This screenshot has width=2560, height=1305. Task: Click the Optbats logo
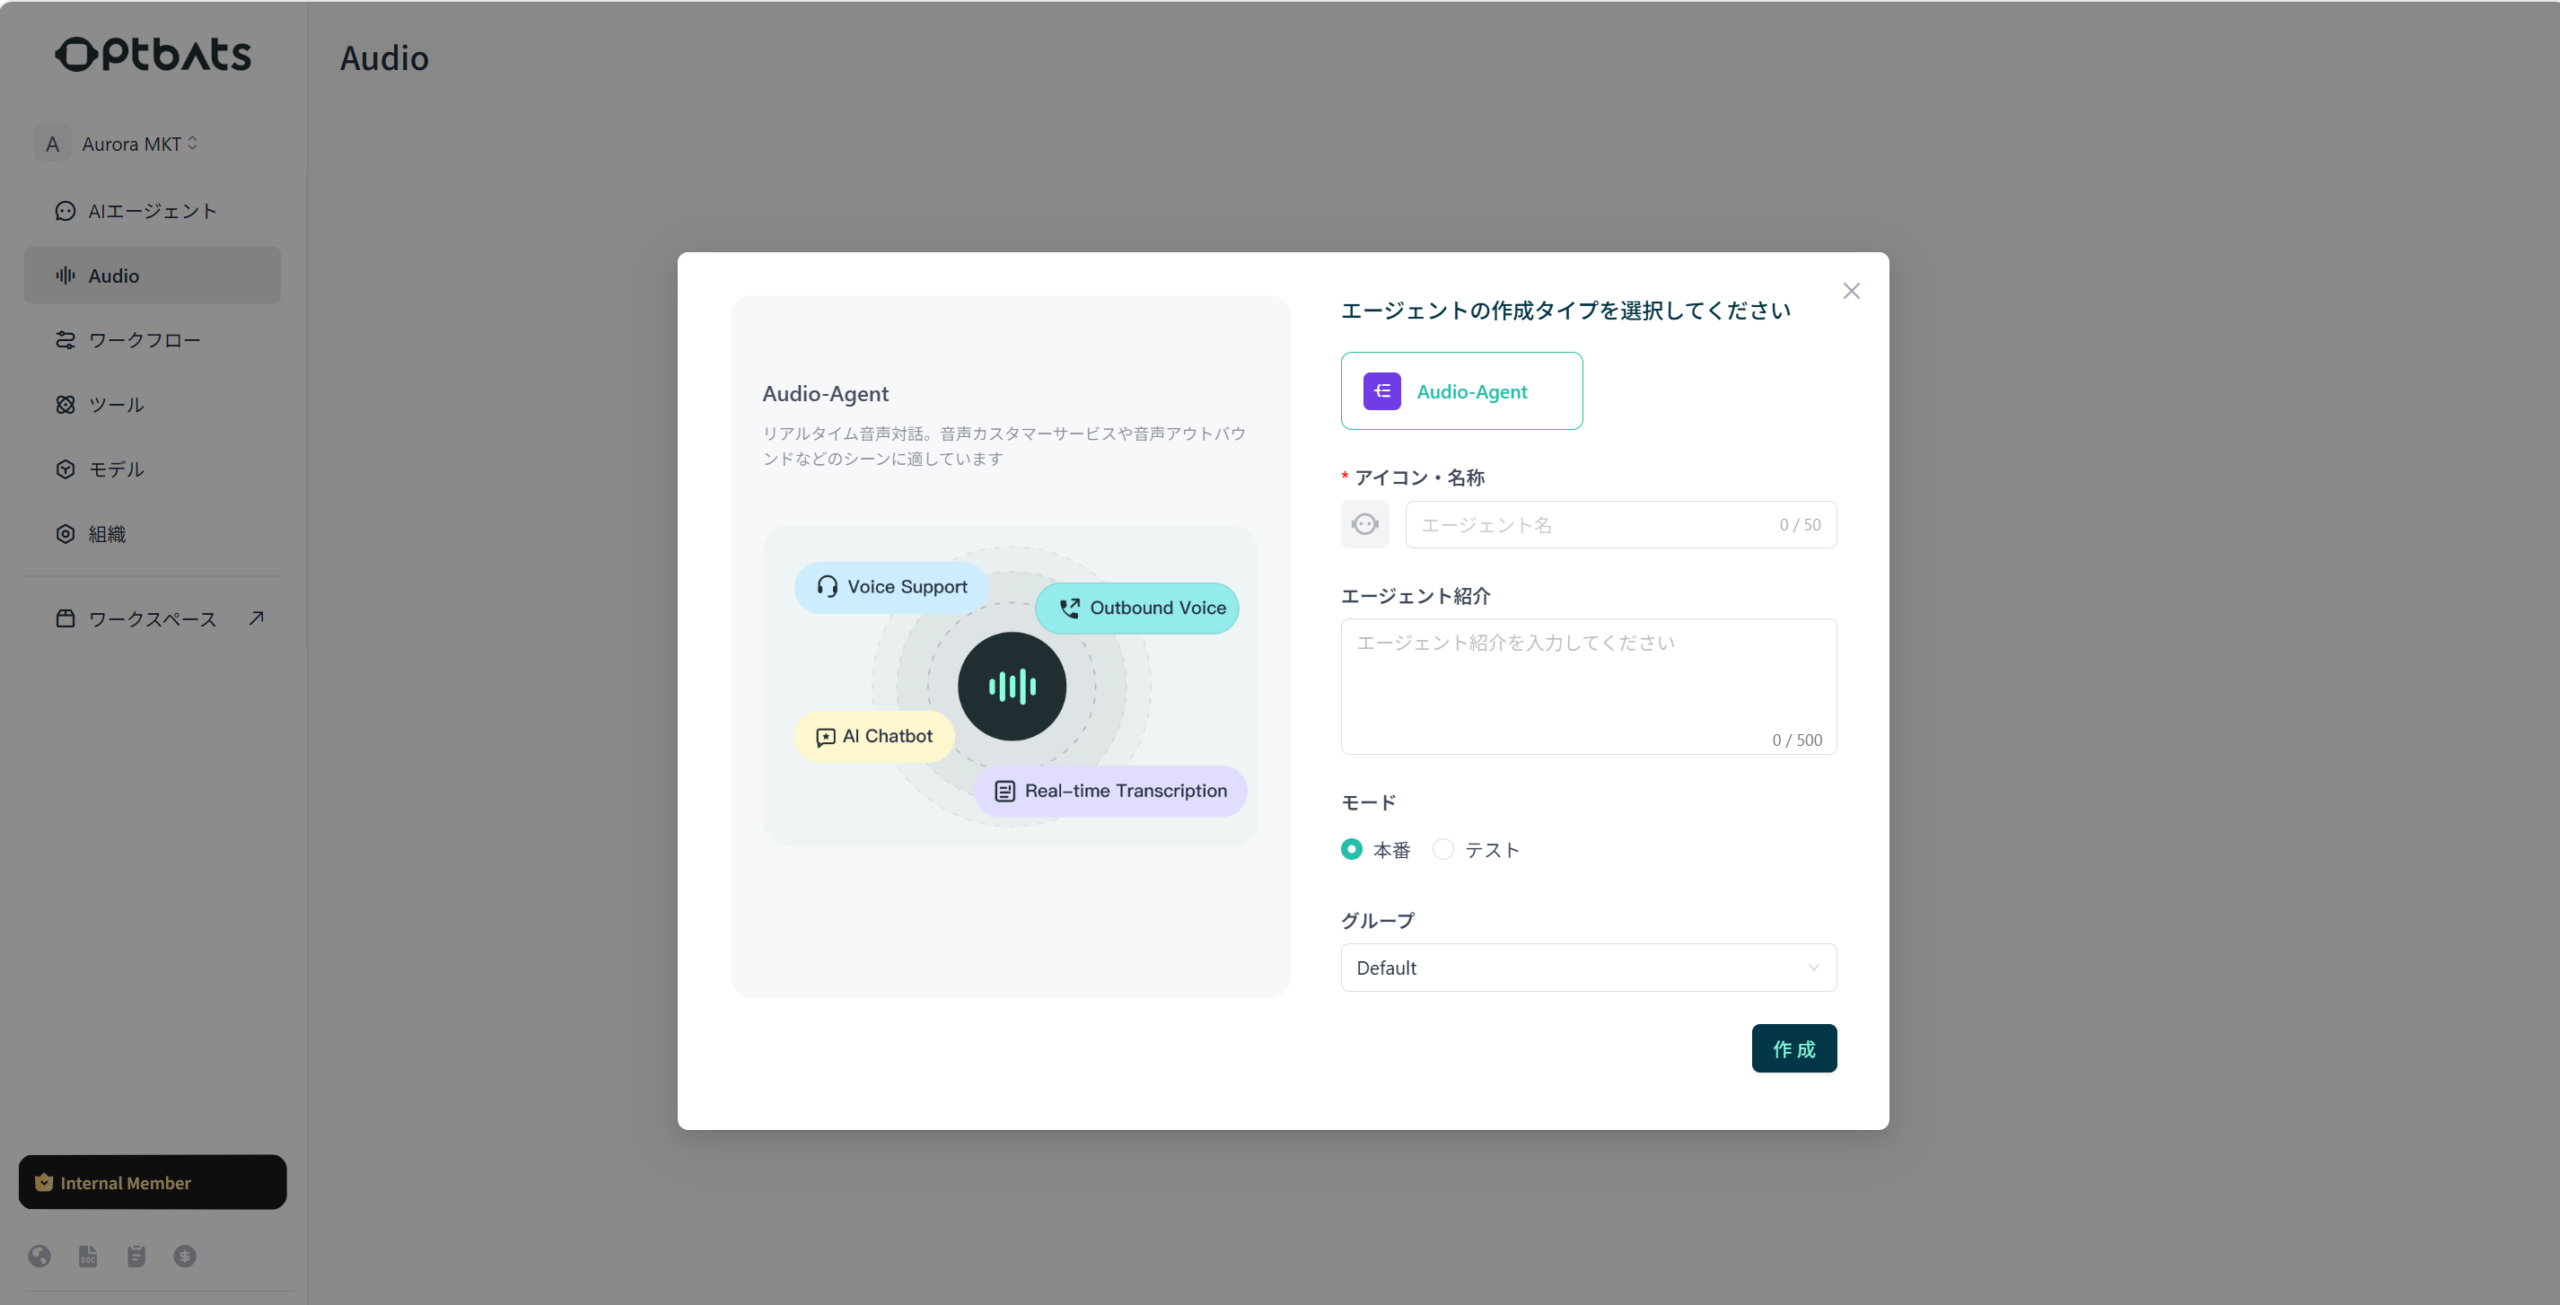(x=152, y=54)
